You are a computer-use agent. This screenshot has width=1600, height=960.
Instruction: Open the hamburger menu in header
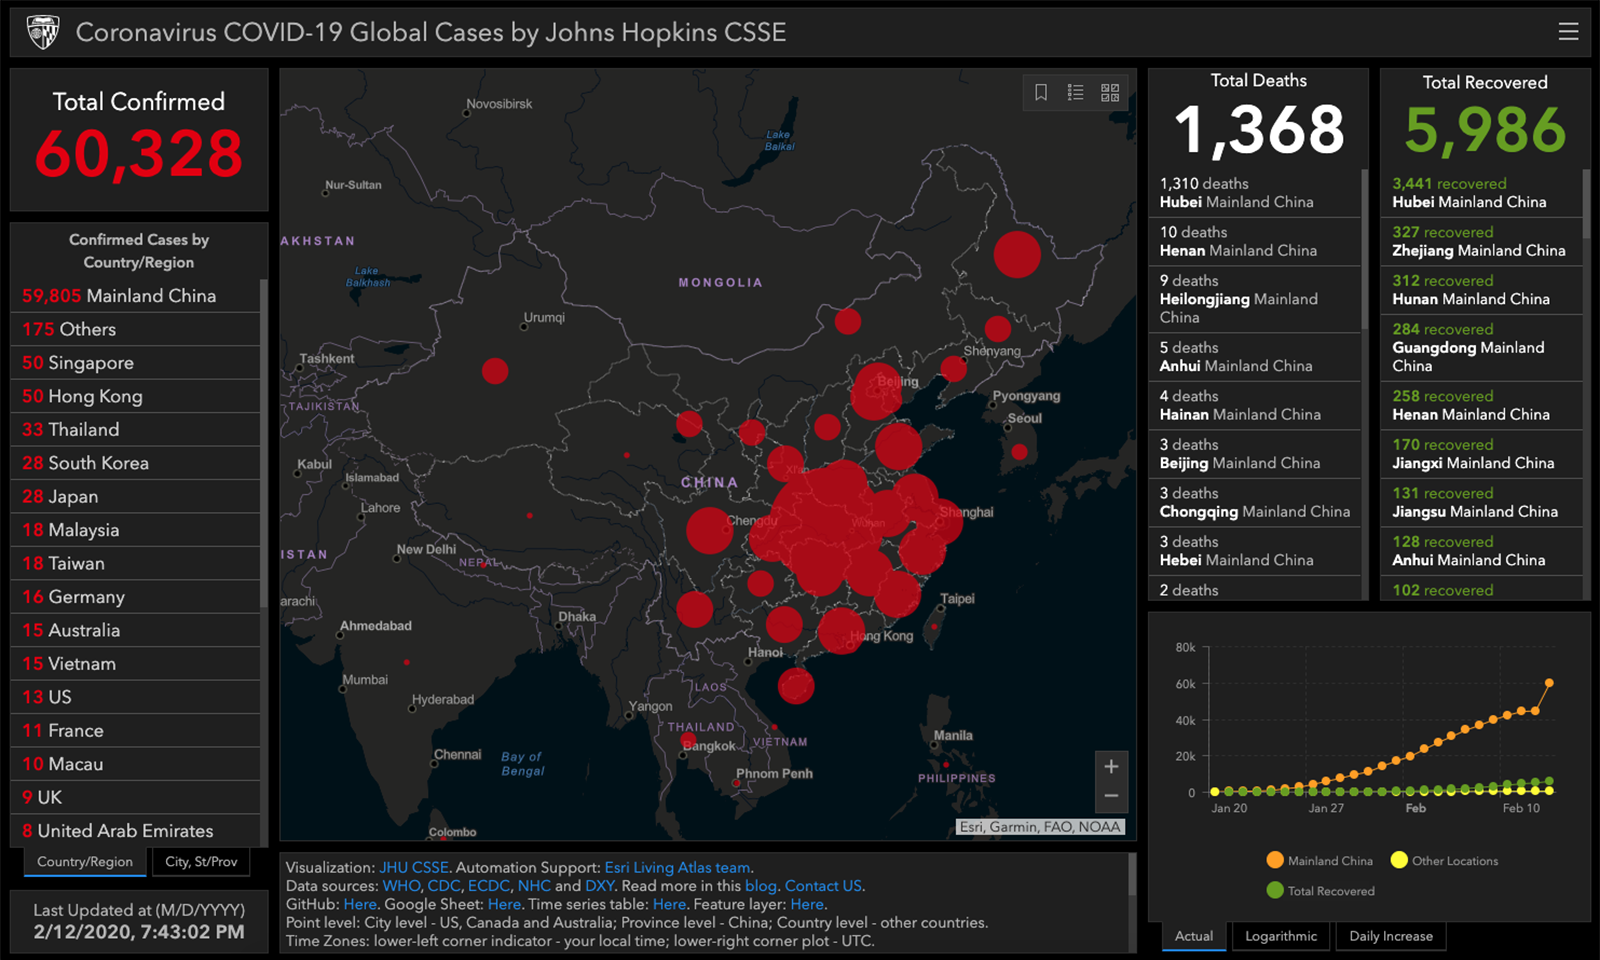tap(1568, 32)
